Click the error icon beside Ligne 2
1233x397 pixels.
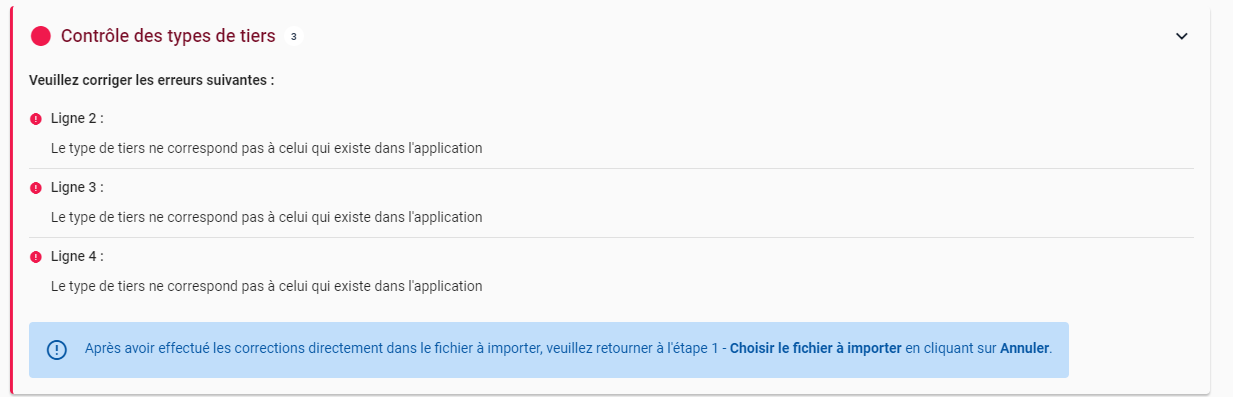(36, 119)
